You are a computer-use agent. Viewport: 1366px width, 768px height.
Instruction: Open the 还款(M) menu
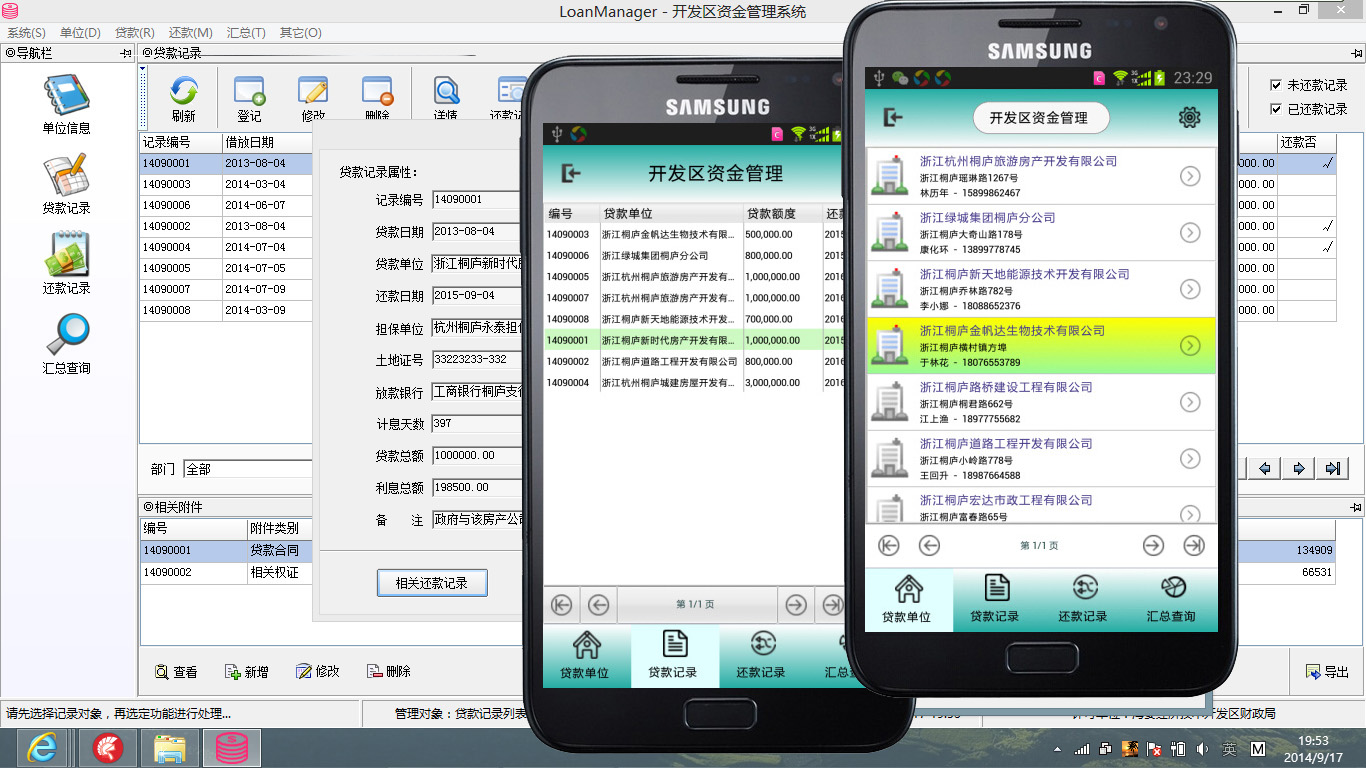190,33
